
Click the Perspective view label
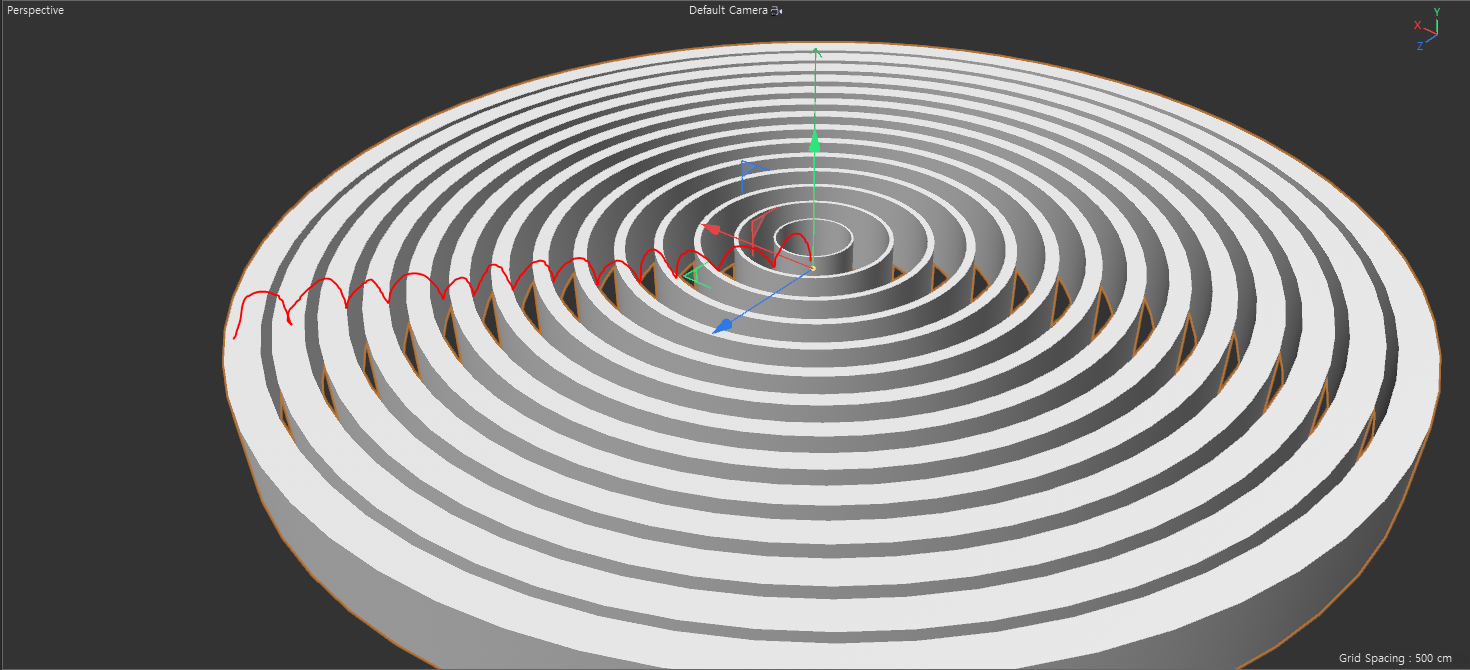[x=36, y=10]
